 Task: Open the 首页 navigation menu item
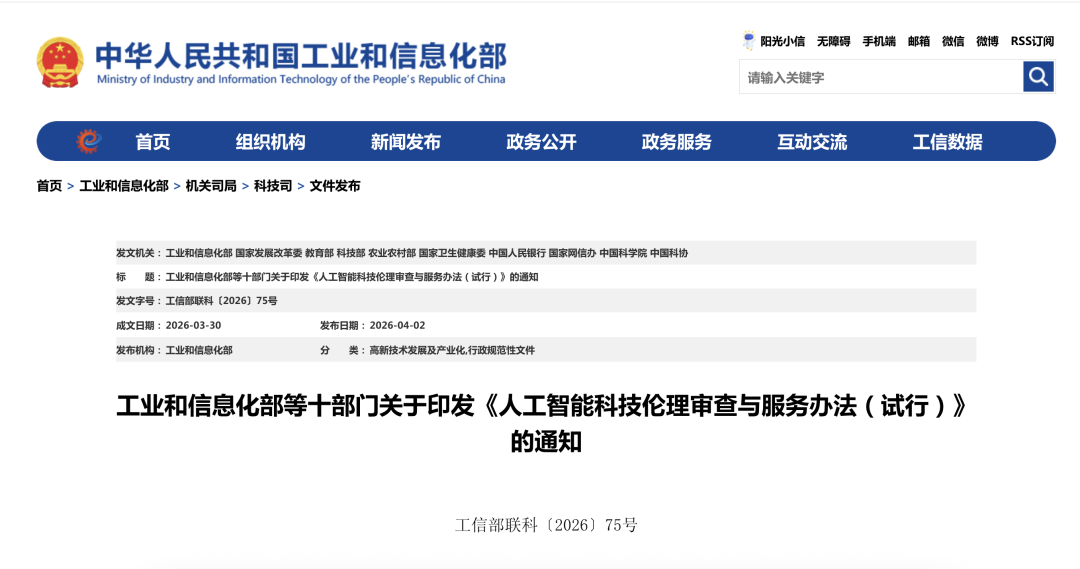pos(152,142)
